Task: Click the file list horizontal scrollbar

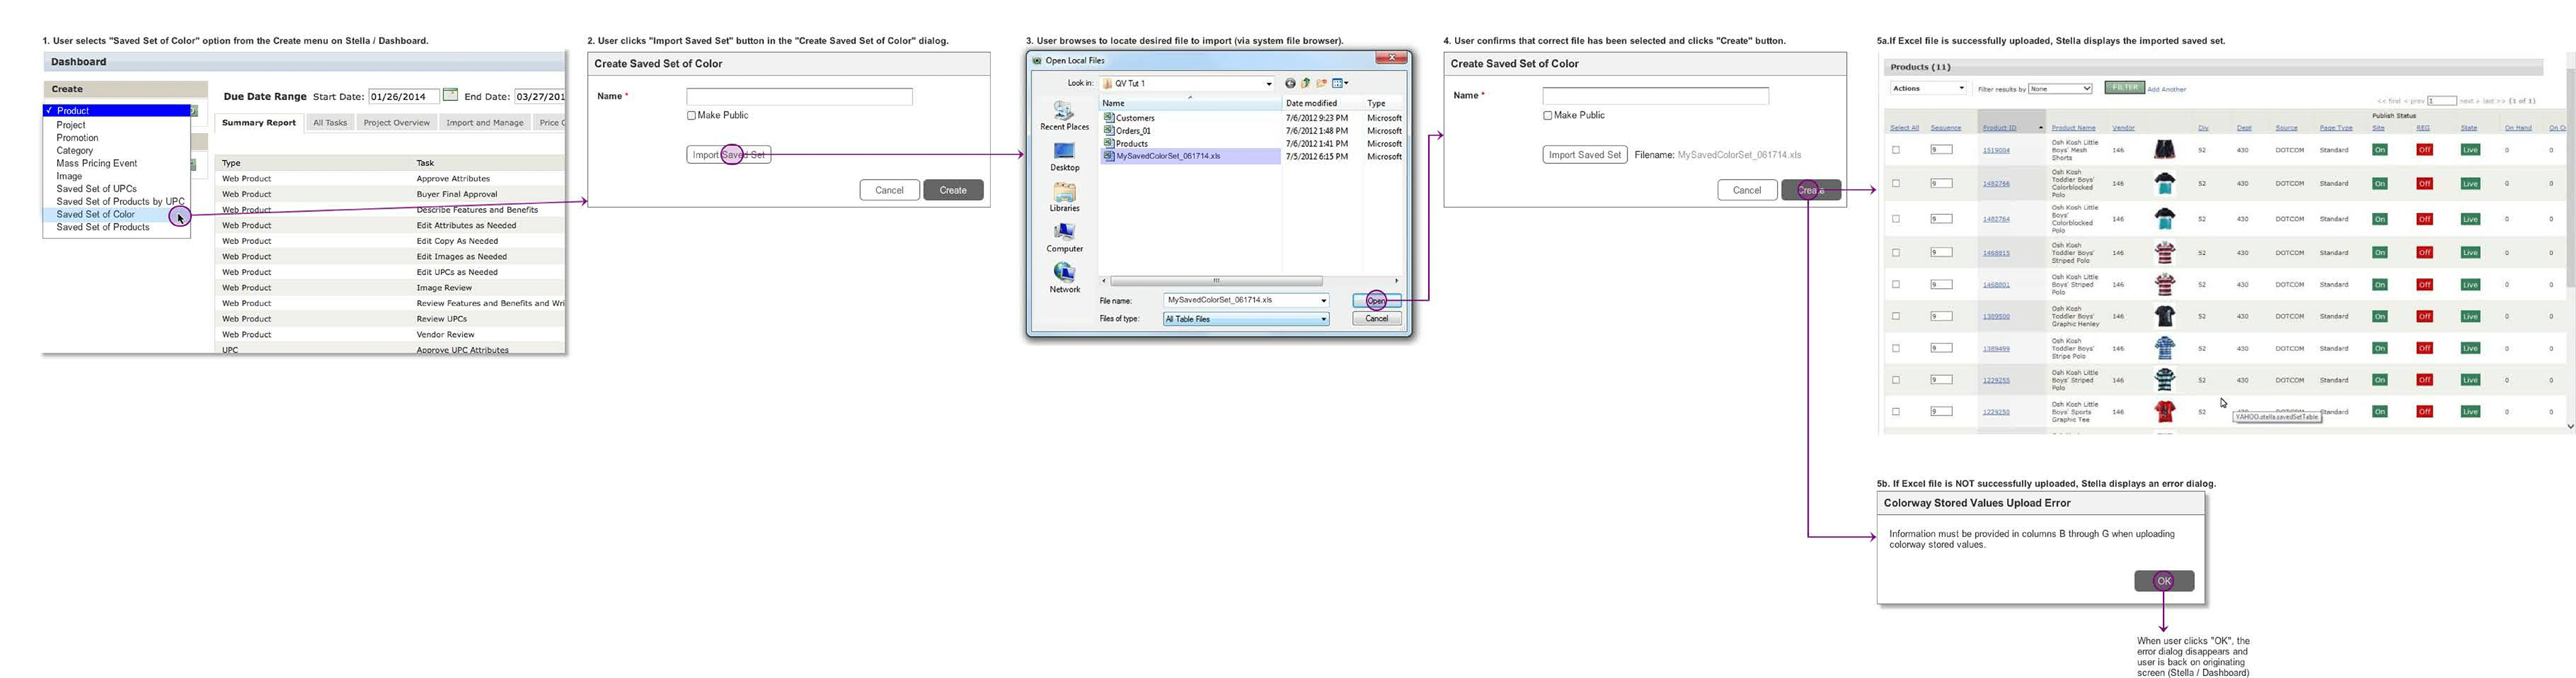Action: pos(1216,281)
